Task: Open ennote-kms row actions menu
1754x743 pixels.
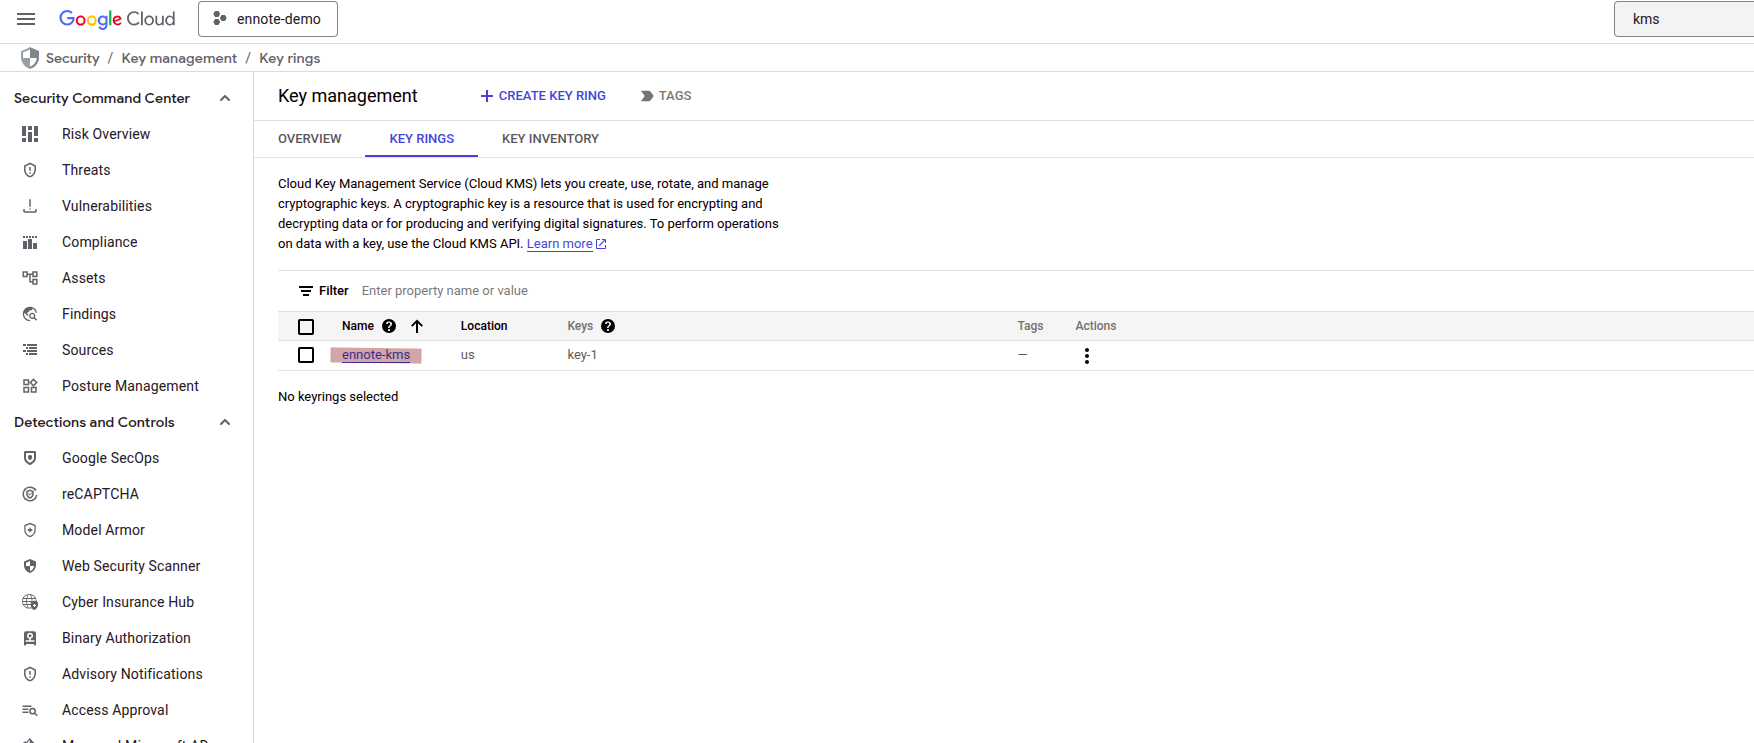Action: [x=1087, y=356]
